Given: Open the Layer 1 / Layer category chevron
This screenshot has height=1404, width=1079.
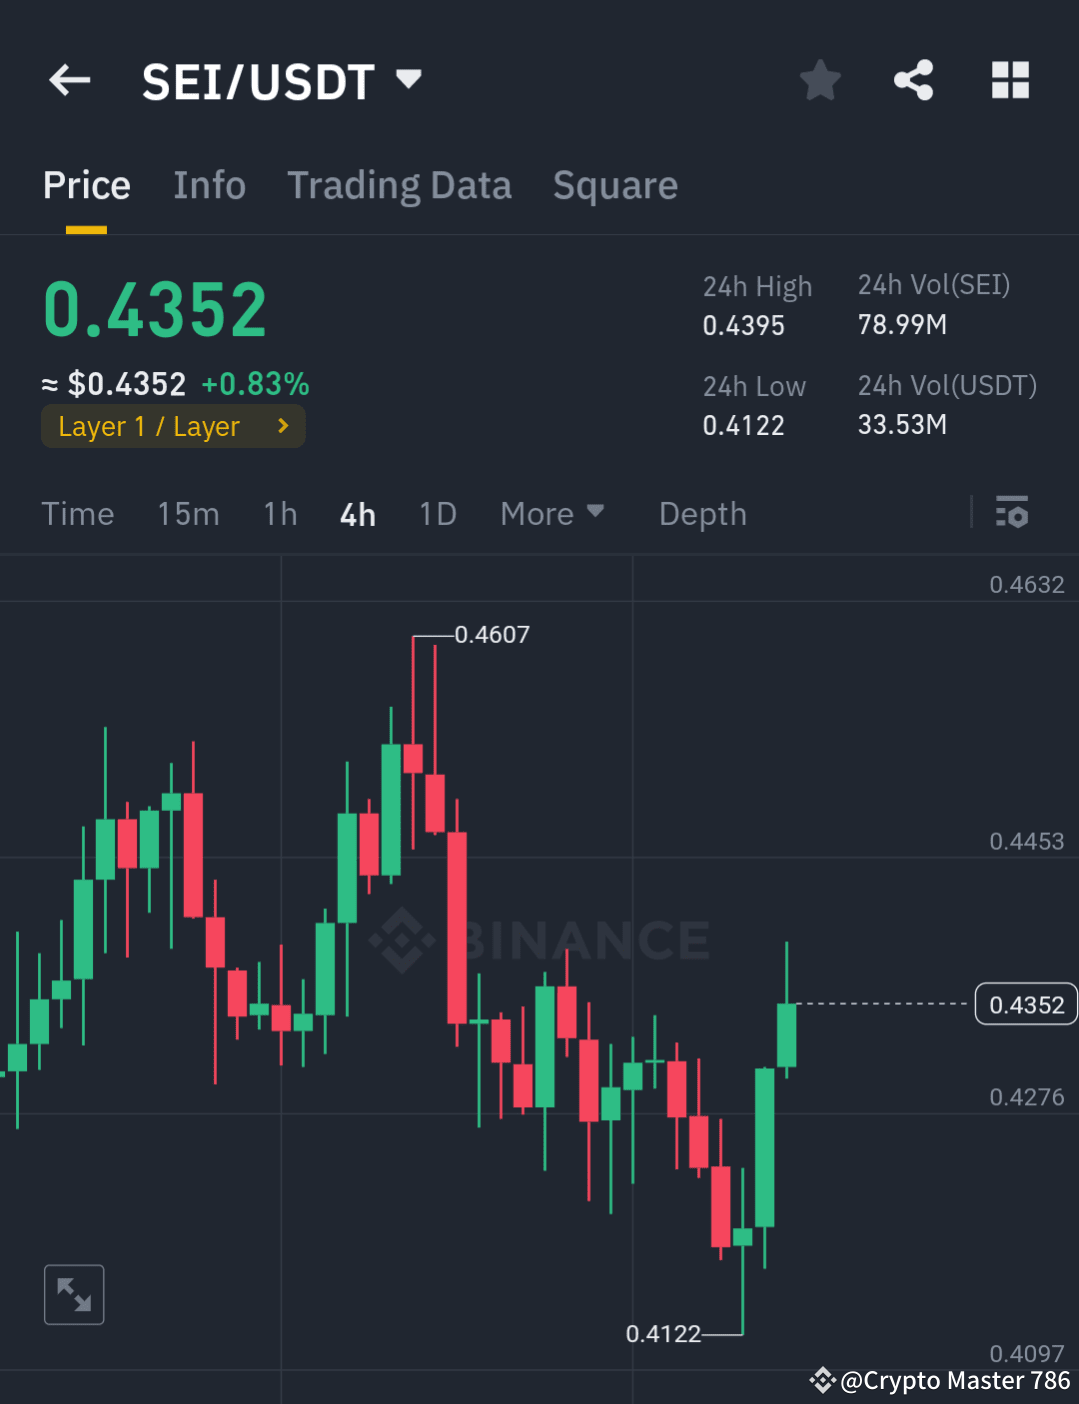Looking at the screenshot, I should click(283, 426).
